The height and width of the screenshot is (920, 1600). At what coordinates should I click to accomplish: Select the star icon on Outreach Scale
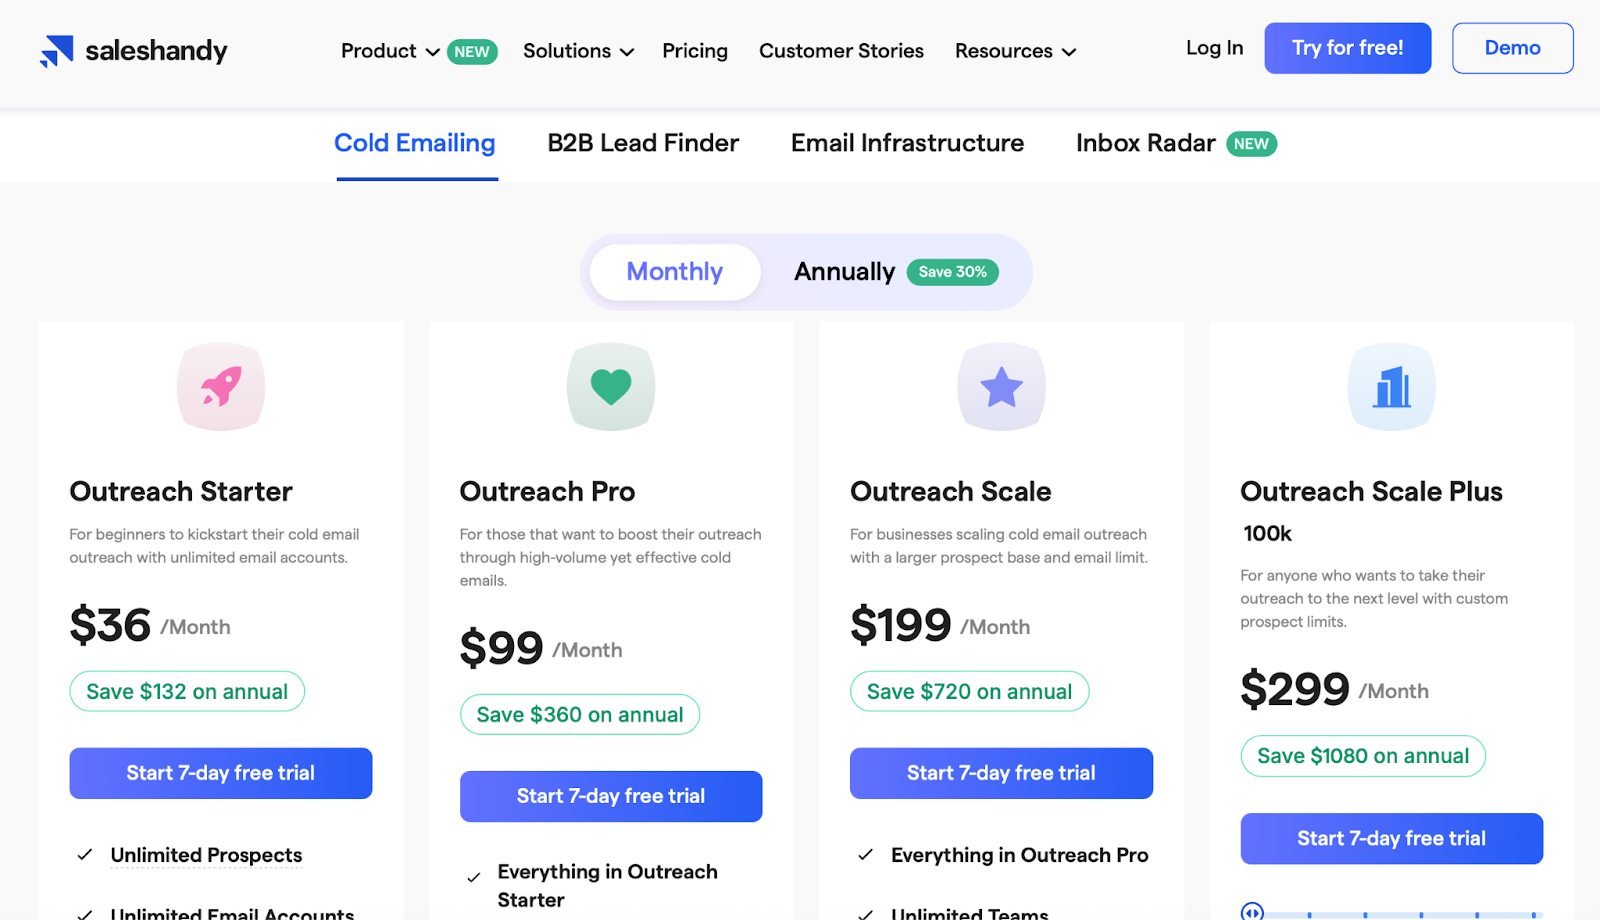[1001, 387]
